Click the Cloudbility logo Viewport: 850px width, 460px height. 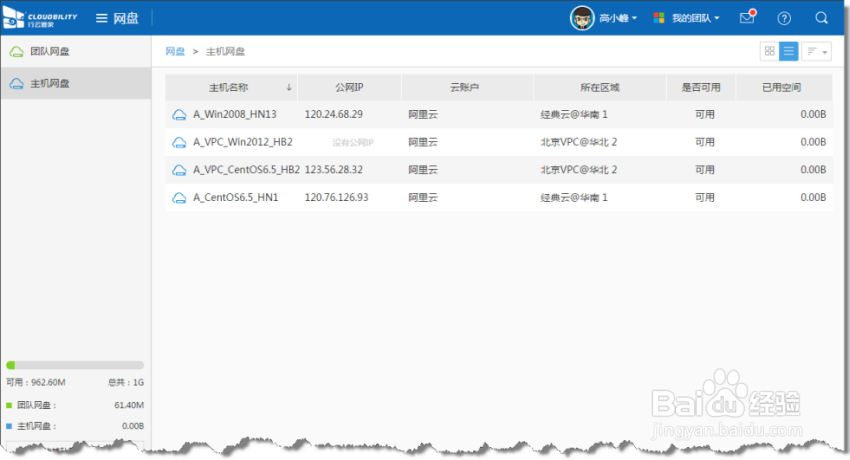pyautogui.click(x=40, y=18)
